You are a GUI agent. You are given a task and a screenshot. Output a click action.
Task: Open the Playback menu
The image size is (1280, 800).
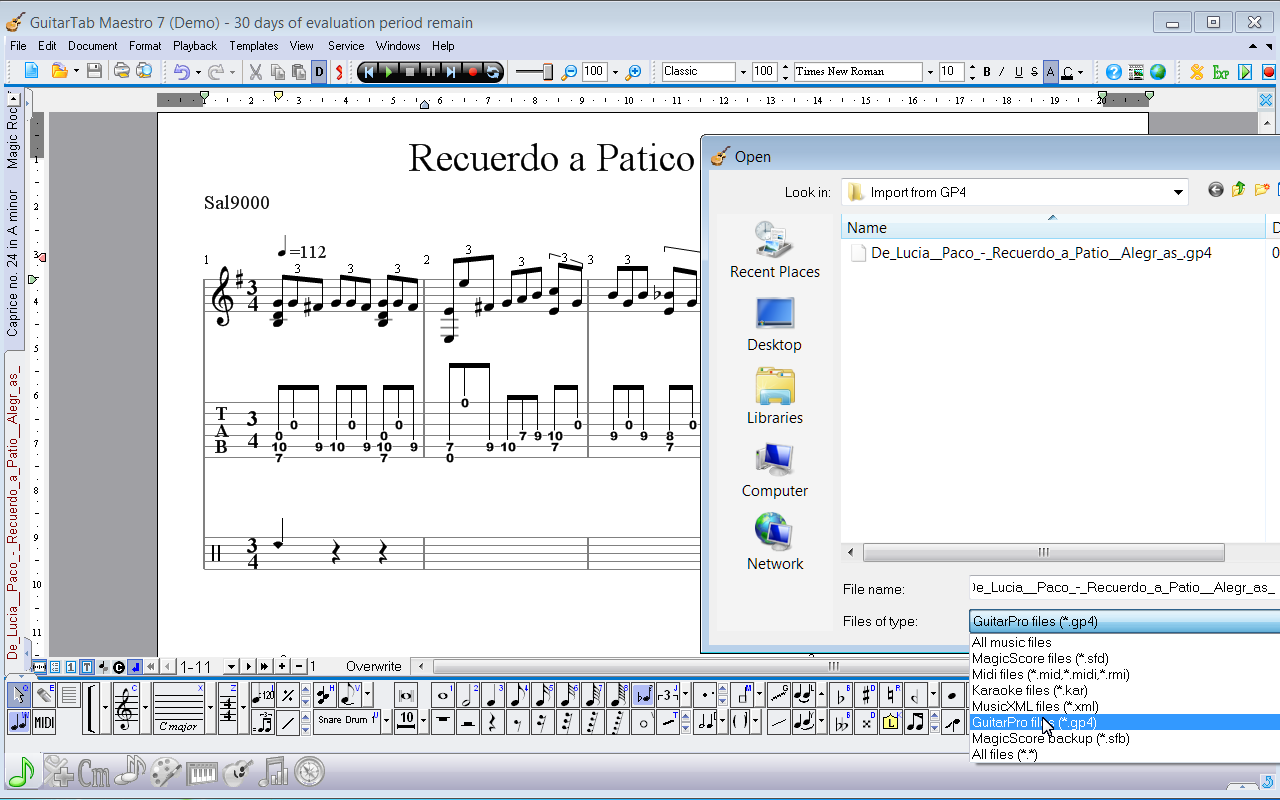pyautogui.click(x=195, y=46)
